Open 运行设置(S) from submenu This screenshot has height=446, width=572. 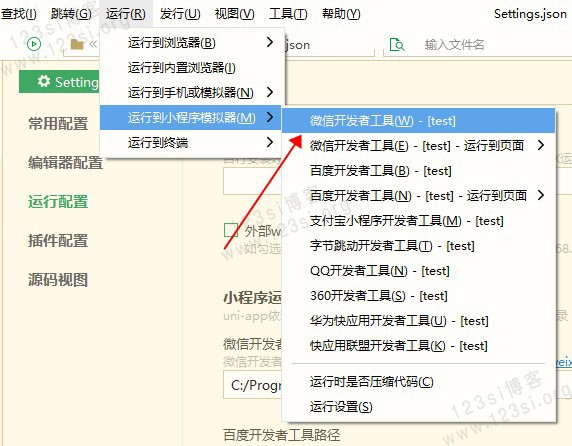click(x=418, y=407)
